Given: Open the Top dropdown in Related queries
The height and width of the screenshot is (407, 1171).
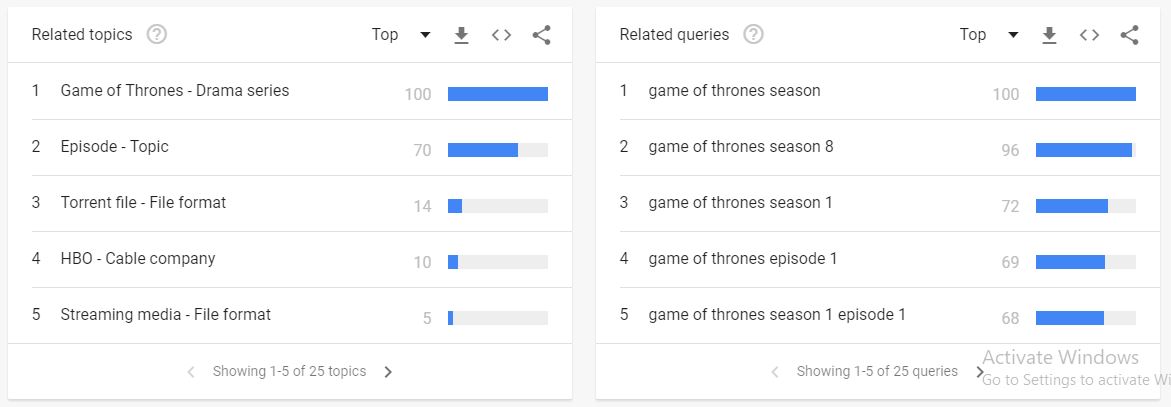Looking at the screenshot, I should [989, 35].
